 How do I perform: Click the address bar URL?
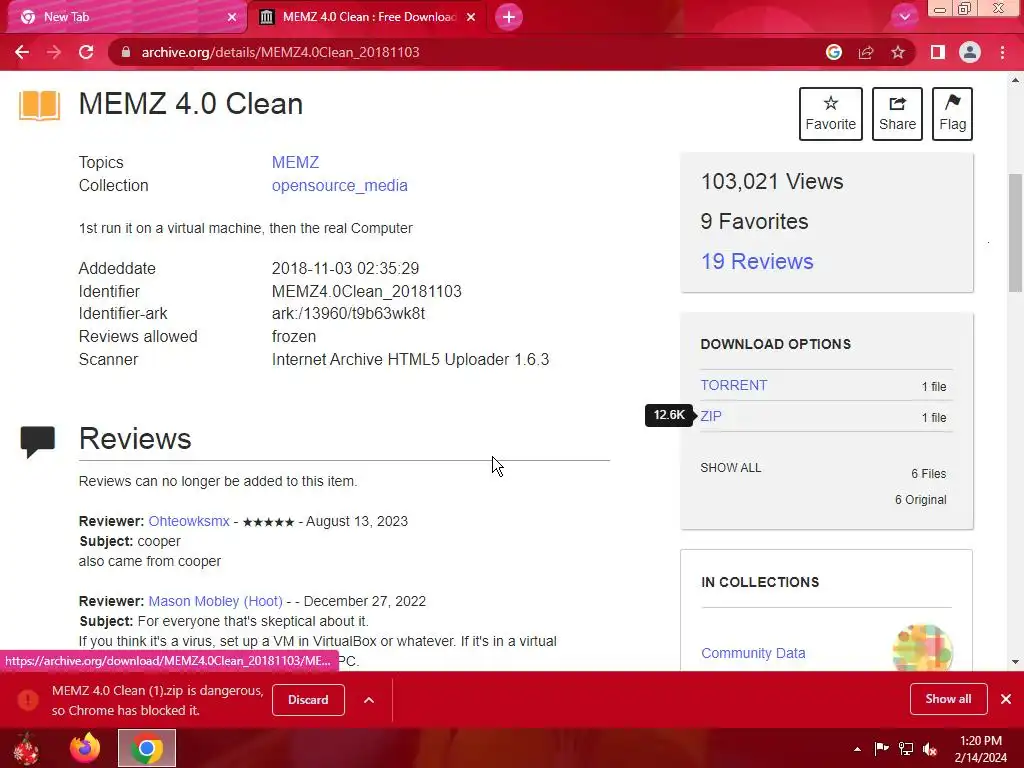coord(280,52)
